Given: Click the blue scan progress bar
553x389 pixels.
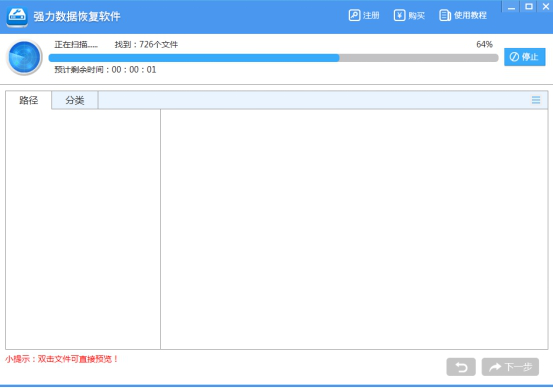Looking at the screenshot, I should (x=273, y=58).
